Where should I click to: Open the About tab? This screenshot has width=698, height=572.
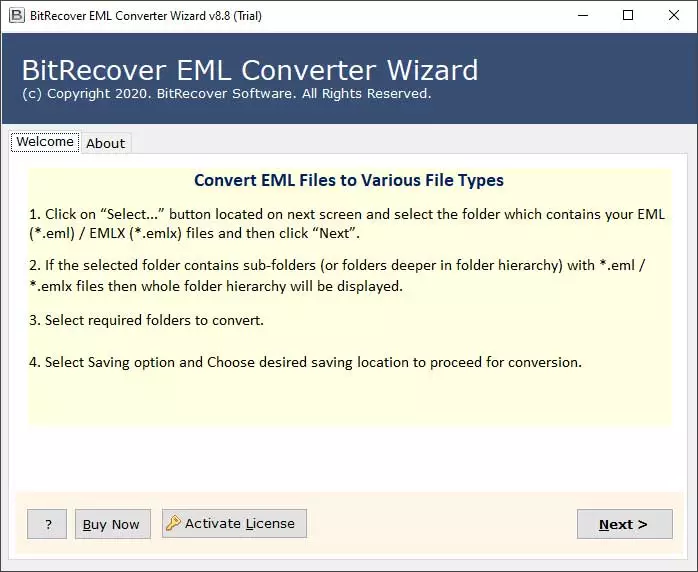105,143
